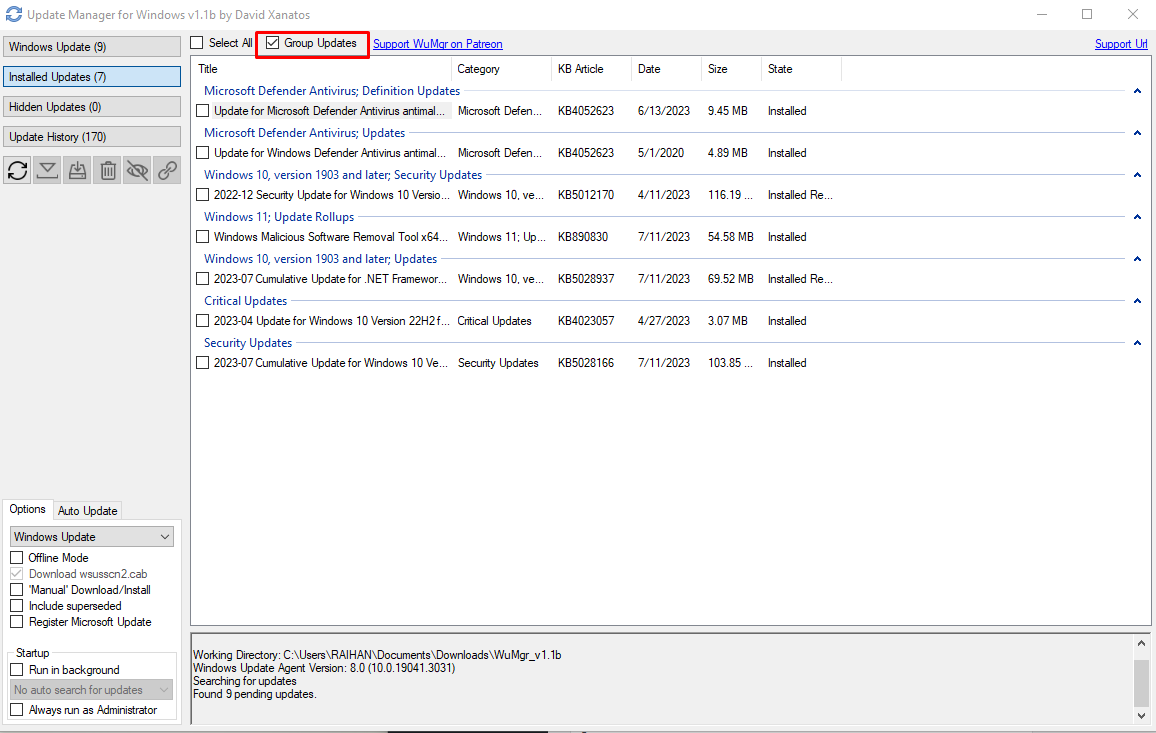The height and width of the screenshot is (733, 1156).
Task: Open the Update History (170) list
Action: (92, 137)
